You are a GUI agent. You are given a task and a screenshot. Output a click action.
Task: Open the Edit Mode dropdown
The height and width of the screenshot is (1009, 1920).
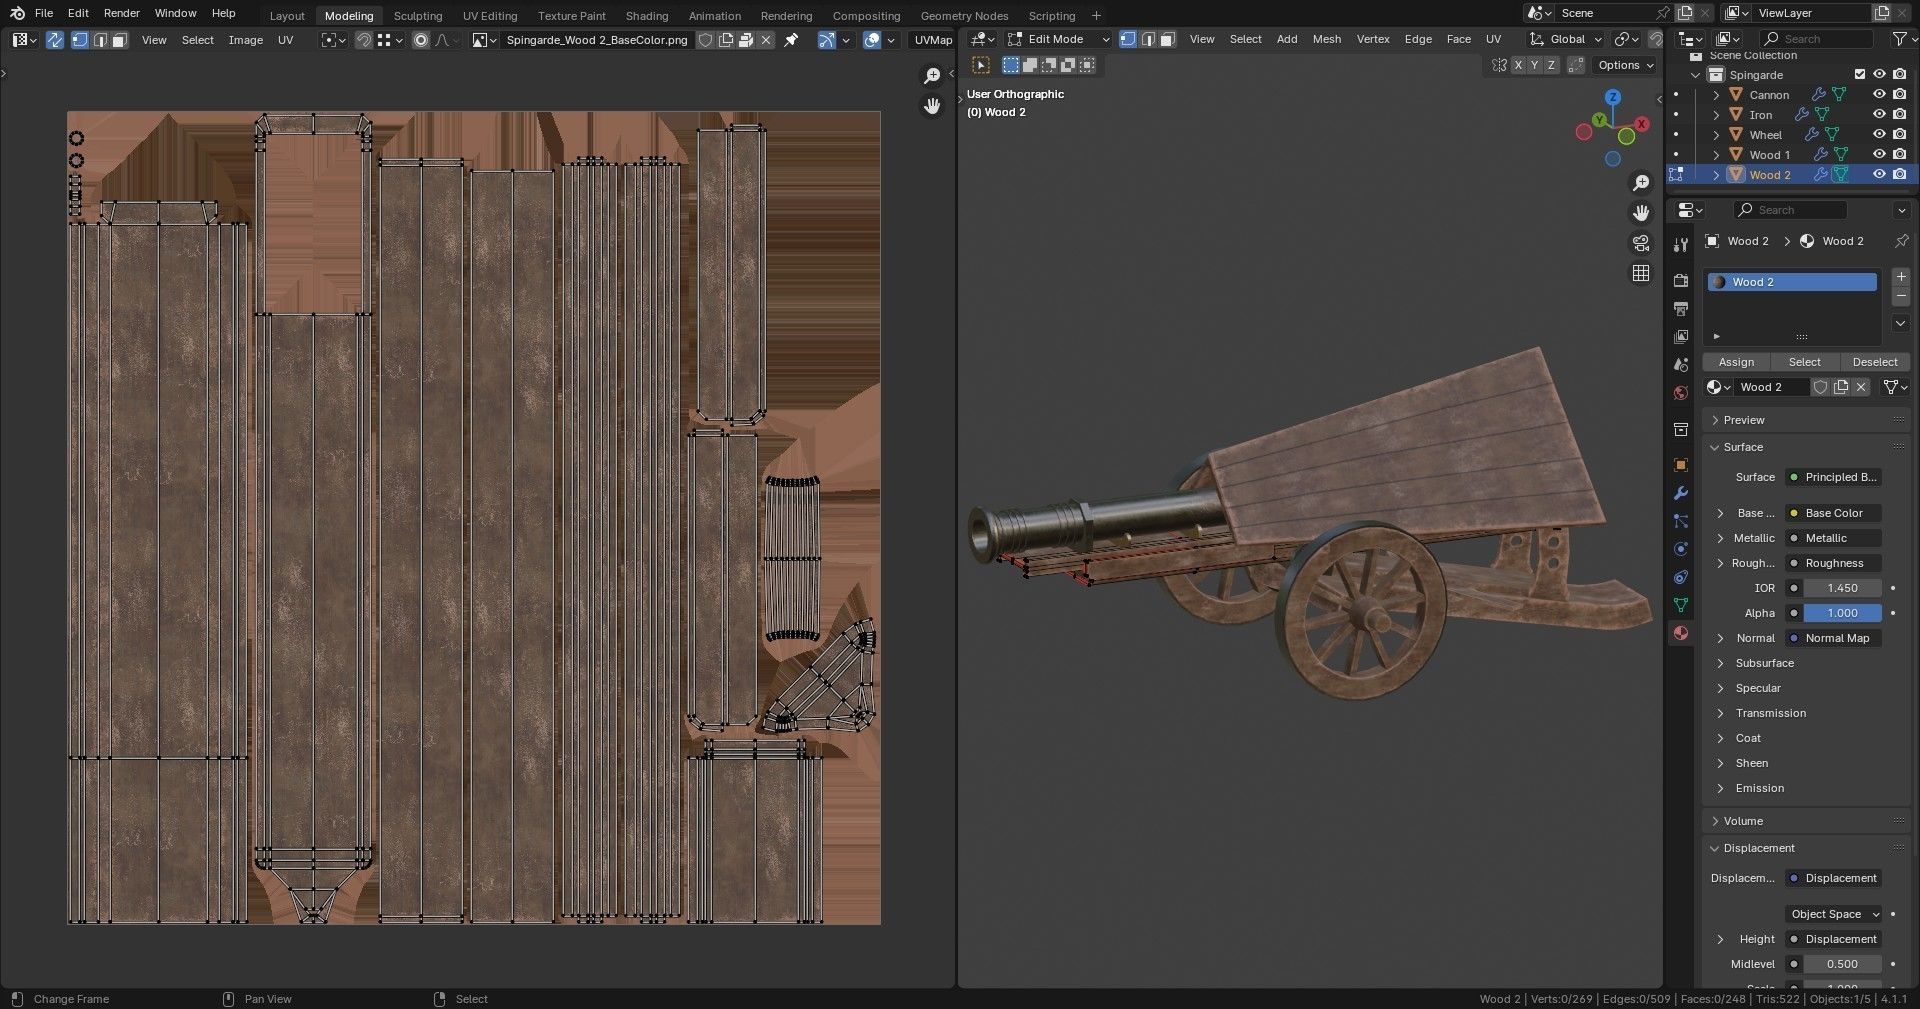[1059, 39]
